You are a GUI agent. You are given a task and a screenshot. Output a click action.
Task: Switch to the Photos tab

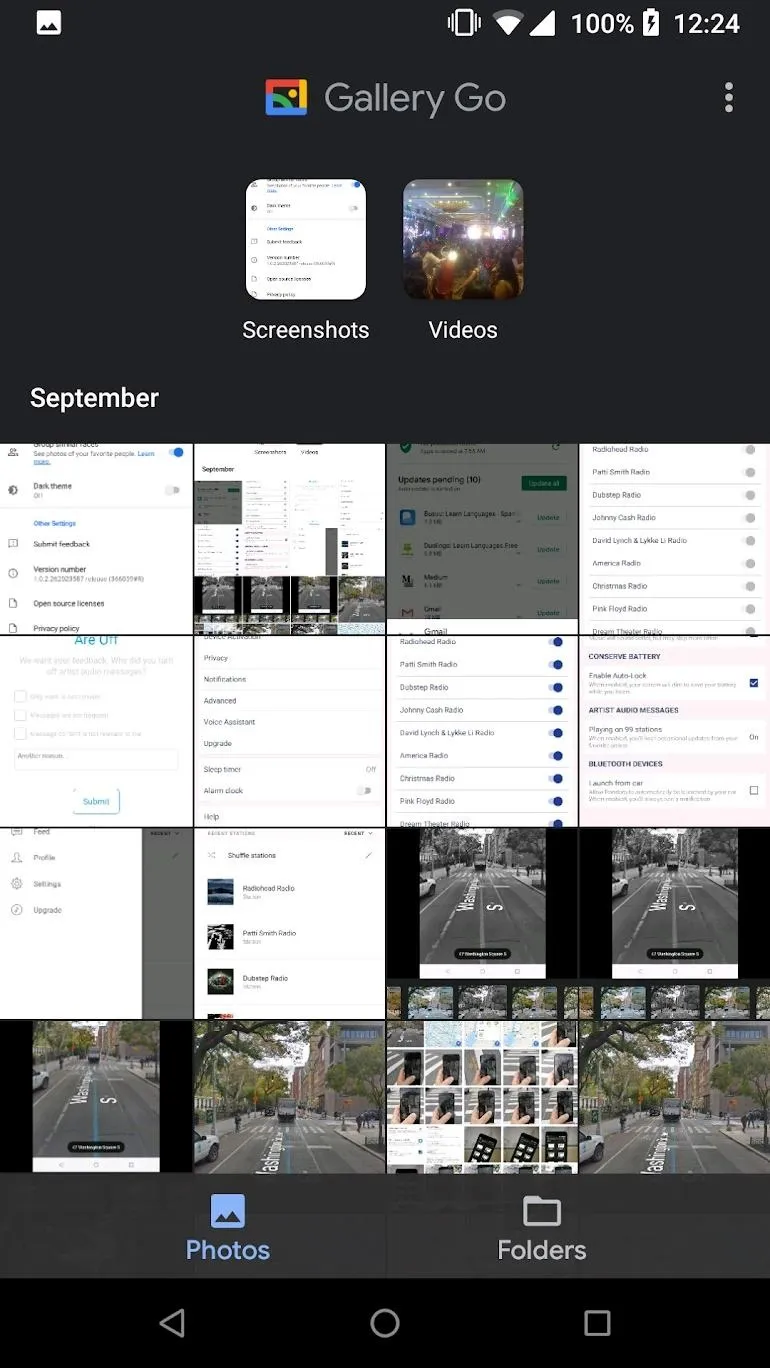pyautogui.click(x=228, y=1227)
